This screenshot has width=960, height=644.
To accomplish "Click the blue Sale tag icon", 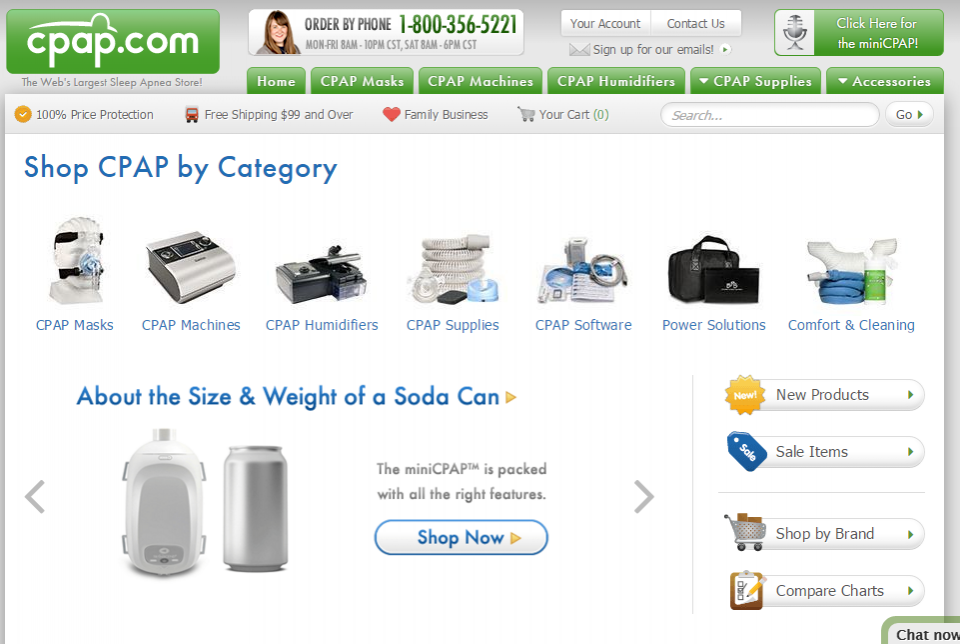I will pyautogui.click(x=745, y=451).
